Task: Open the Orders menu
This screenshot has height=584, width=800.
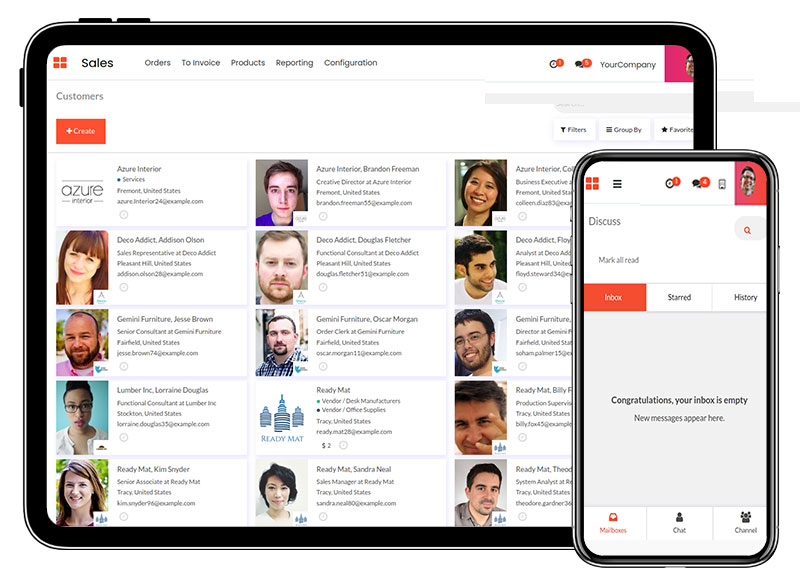Action: click(158, 63)
